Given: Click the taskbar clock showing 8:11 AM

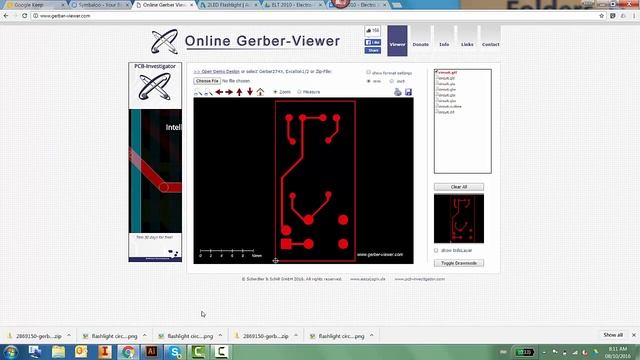Looking at the screenshot, I should coord(617,352).
